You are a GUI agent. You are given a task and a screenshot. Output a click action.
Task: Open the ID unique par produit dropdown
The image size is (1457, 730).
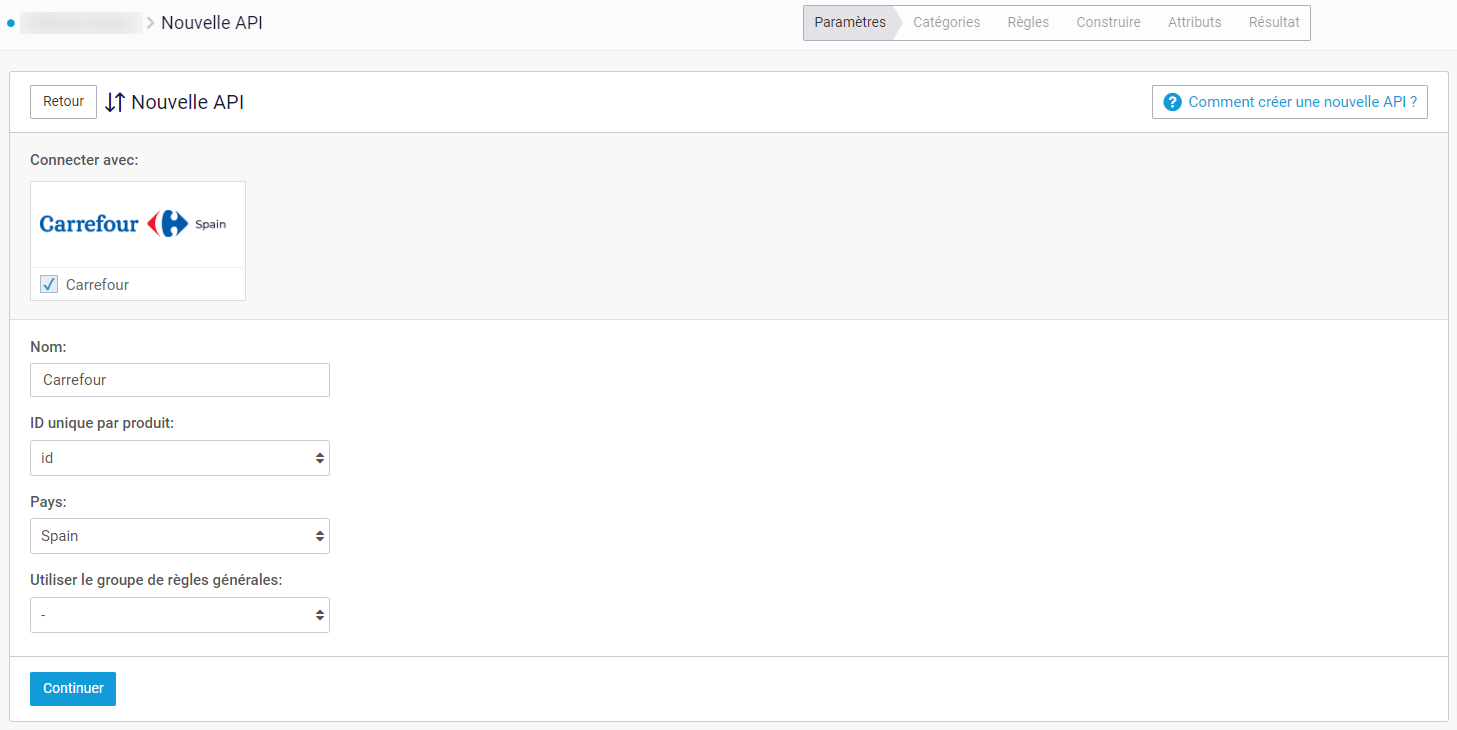point(180,458)
